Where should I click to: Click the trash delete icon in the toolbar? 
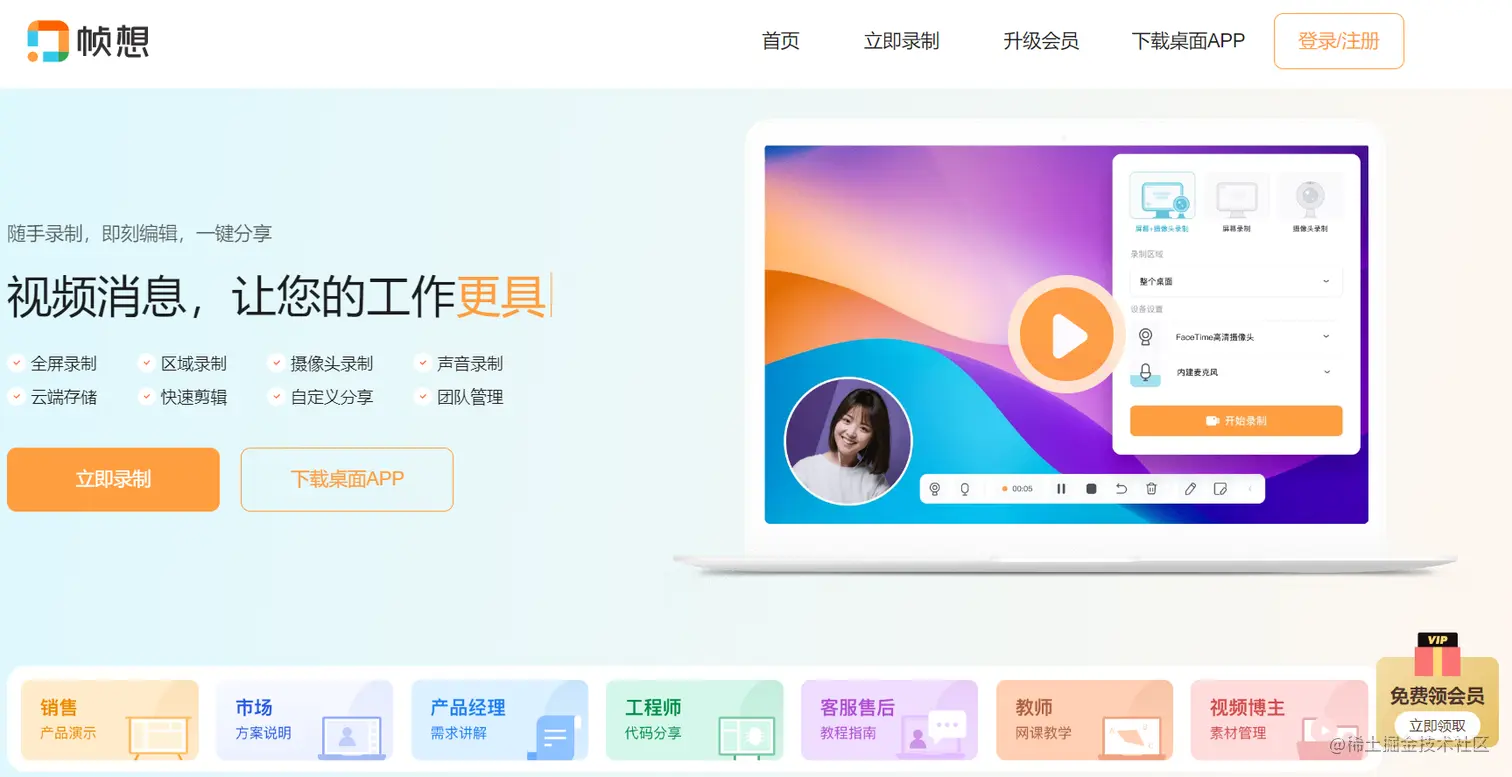pos(1151,489)
